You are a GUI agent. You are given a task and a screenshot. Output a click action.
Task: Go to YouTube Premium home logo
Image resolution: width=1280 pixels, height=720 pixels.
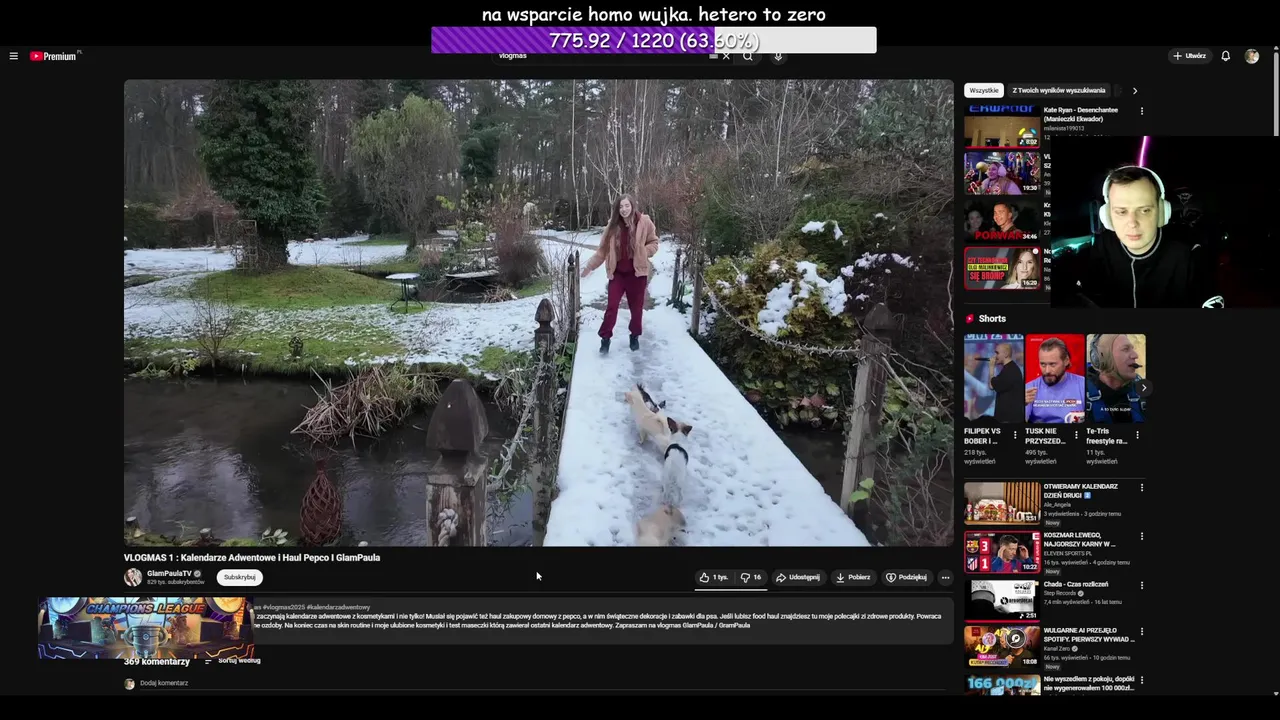(54, 56)
